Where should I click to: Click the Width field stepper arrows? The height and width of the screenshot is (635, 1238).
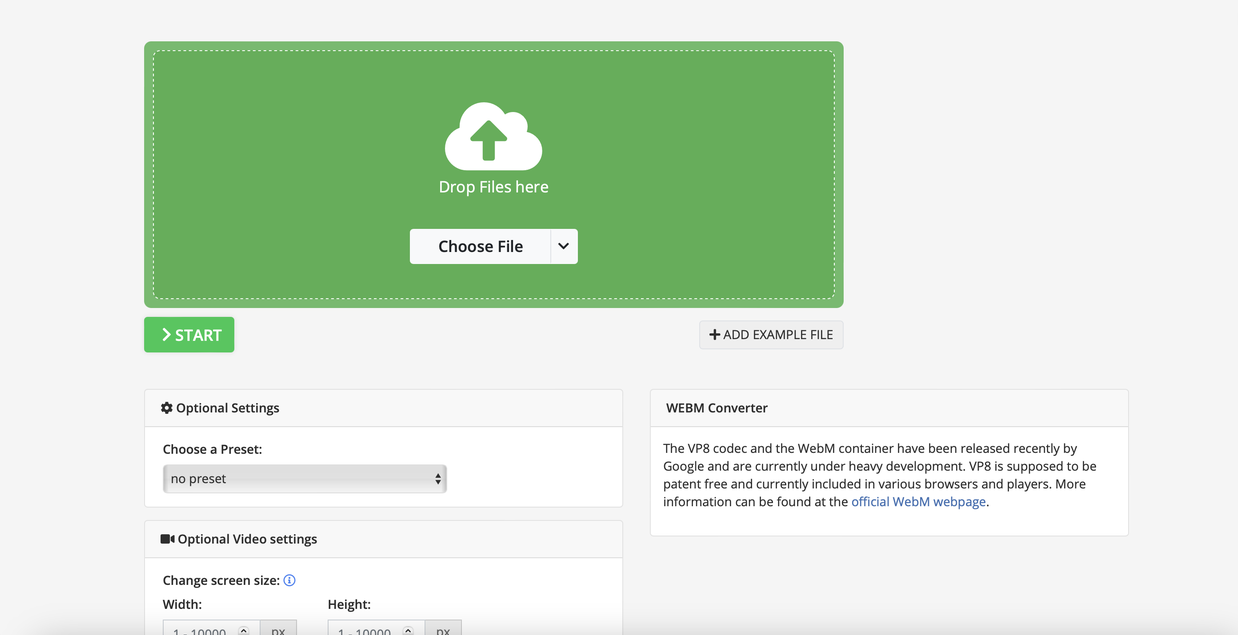coord(244,631)
